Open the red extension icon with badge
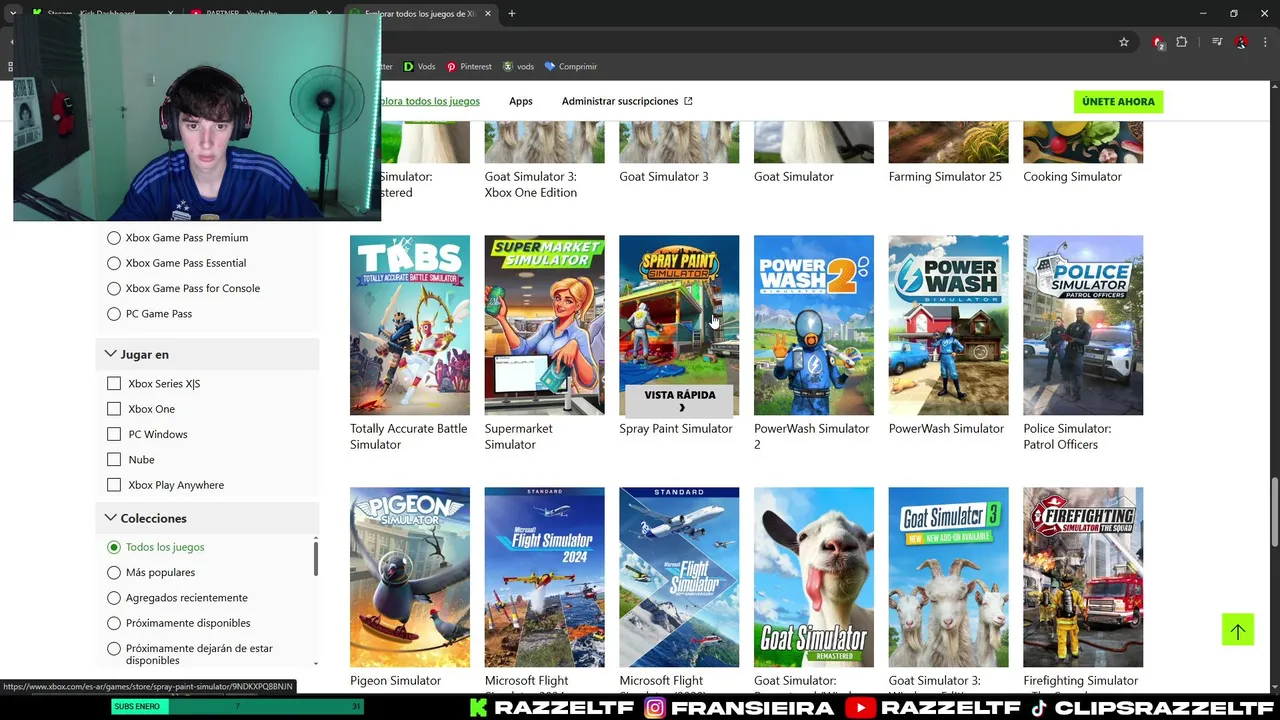1280x720 pixels. pos(1158,42)
